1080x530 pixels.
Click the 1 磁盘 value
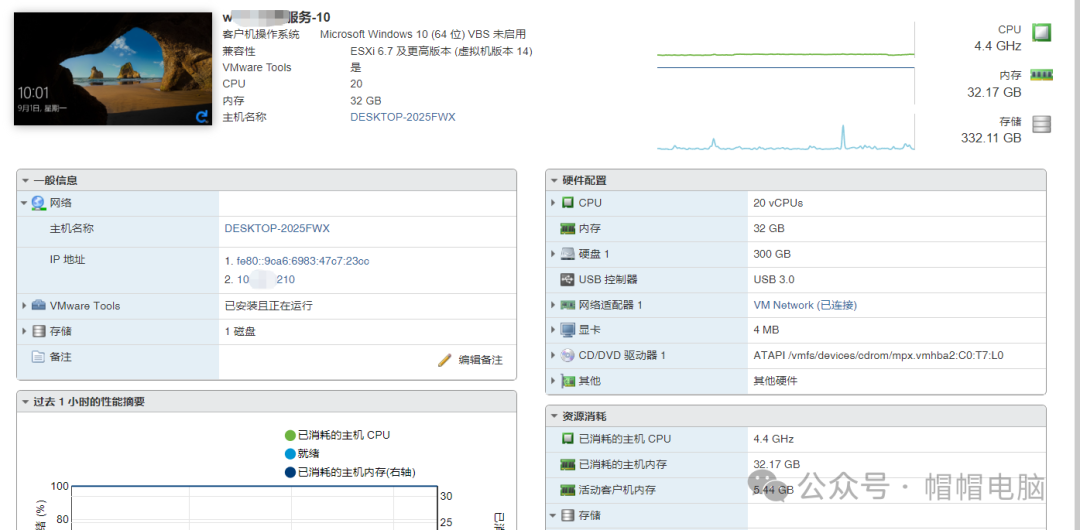point(240,331)
